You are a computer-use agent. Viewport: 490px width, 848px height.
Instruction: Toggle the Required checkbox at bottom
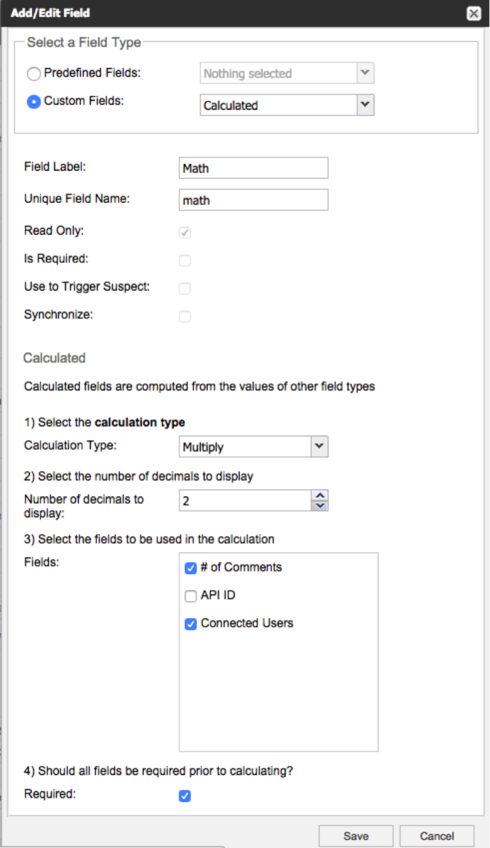pyautogui.click(x=185, y=796)
